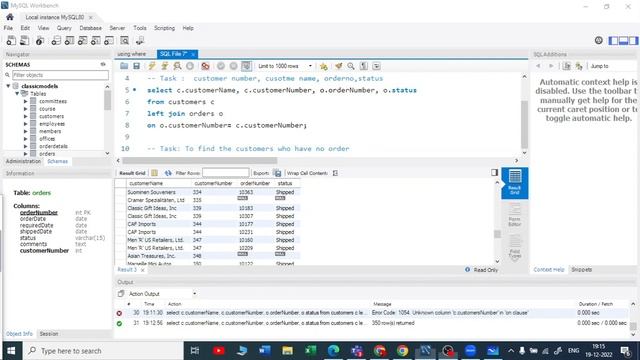Stop the running query
640x360 pixels.
point(190,66)
